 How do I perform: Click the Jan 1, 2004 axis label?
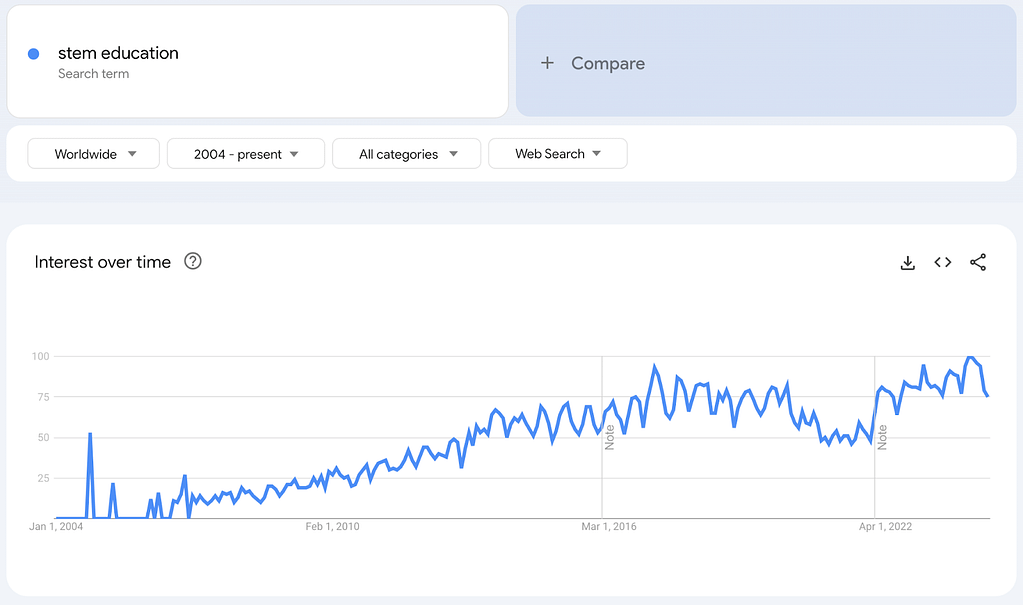(55, 526)
